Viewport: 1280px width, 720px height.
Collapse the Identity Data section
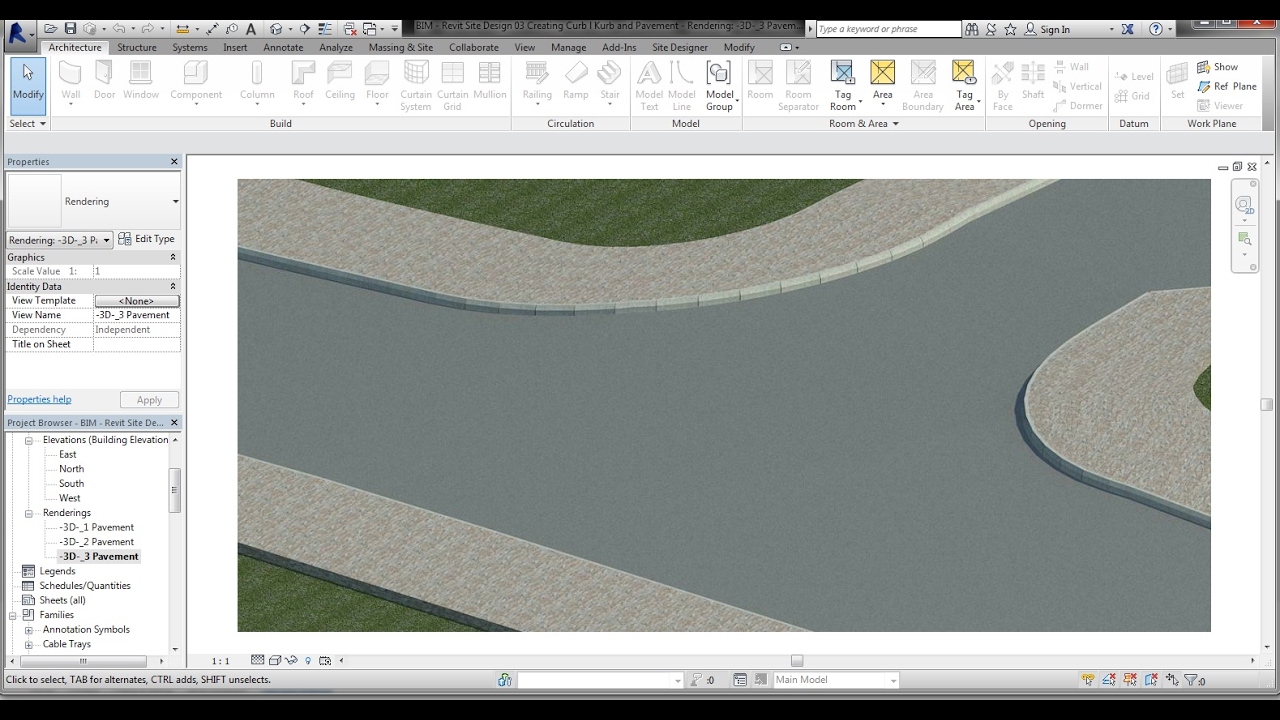172,286
